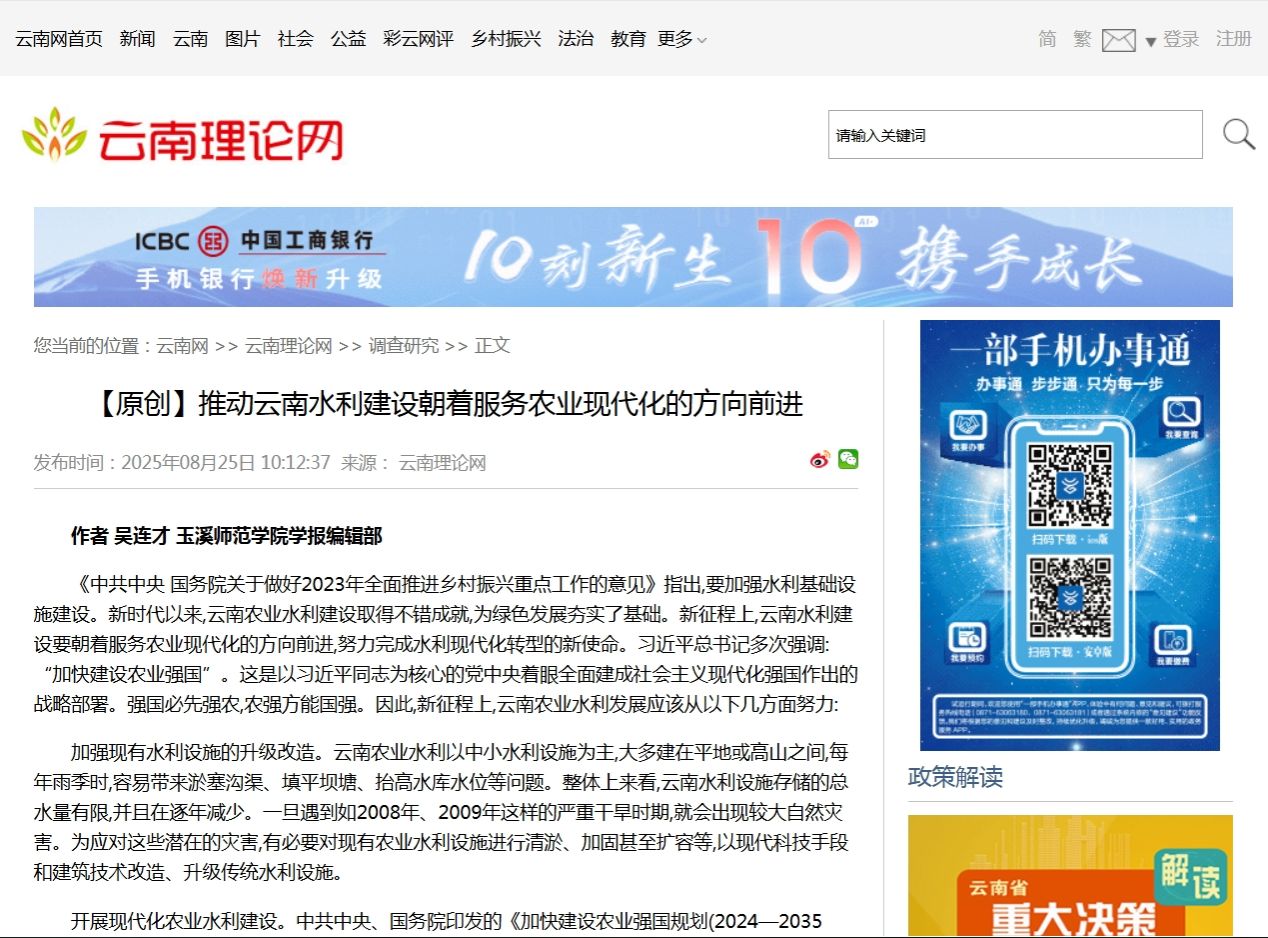Click the 云南理论网 site logo

pyautogui.click(x=183, y=135)
